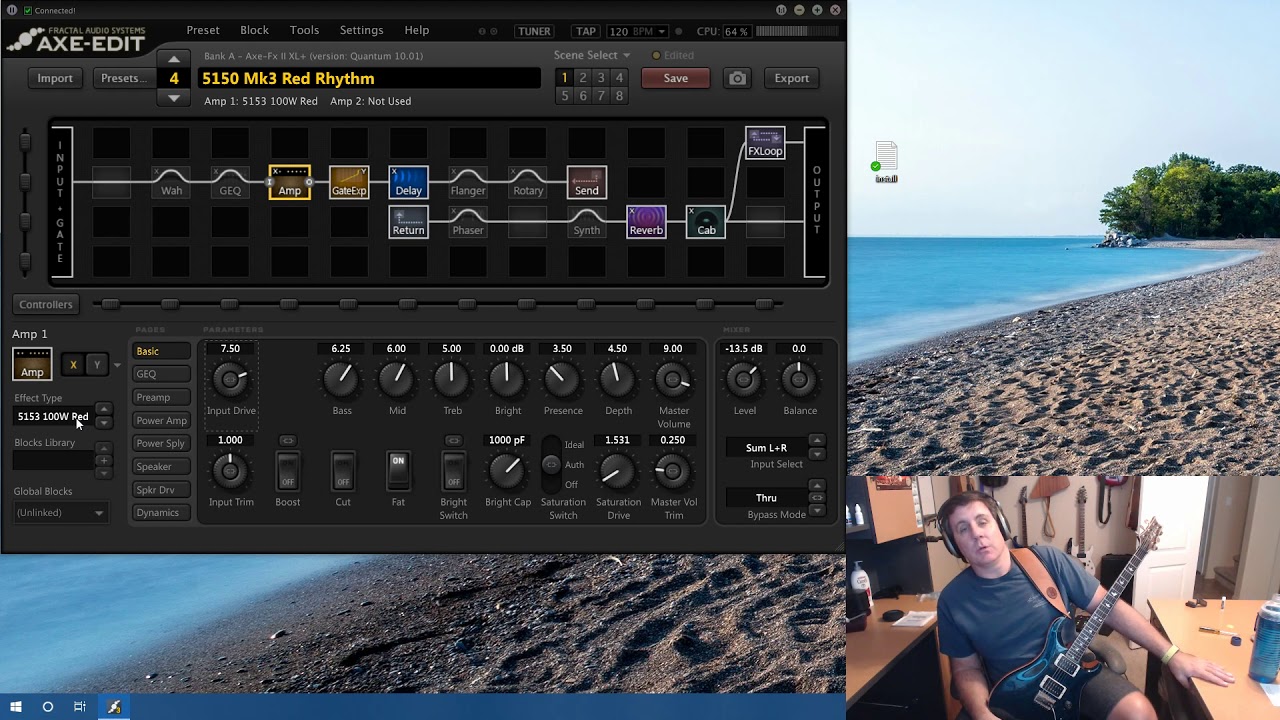Click the Export button
The image size is (1280, 720).
pyautogui.click(x=792, y=78)
